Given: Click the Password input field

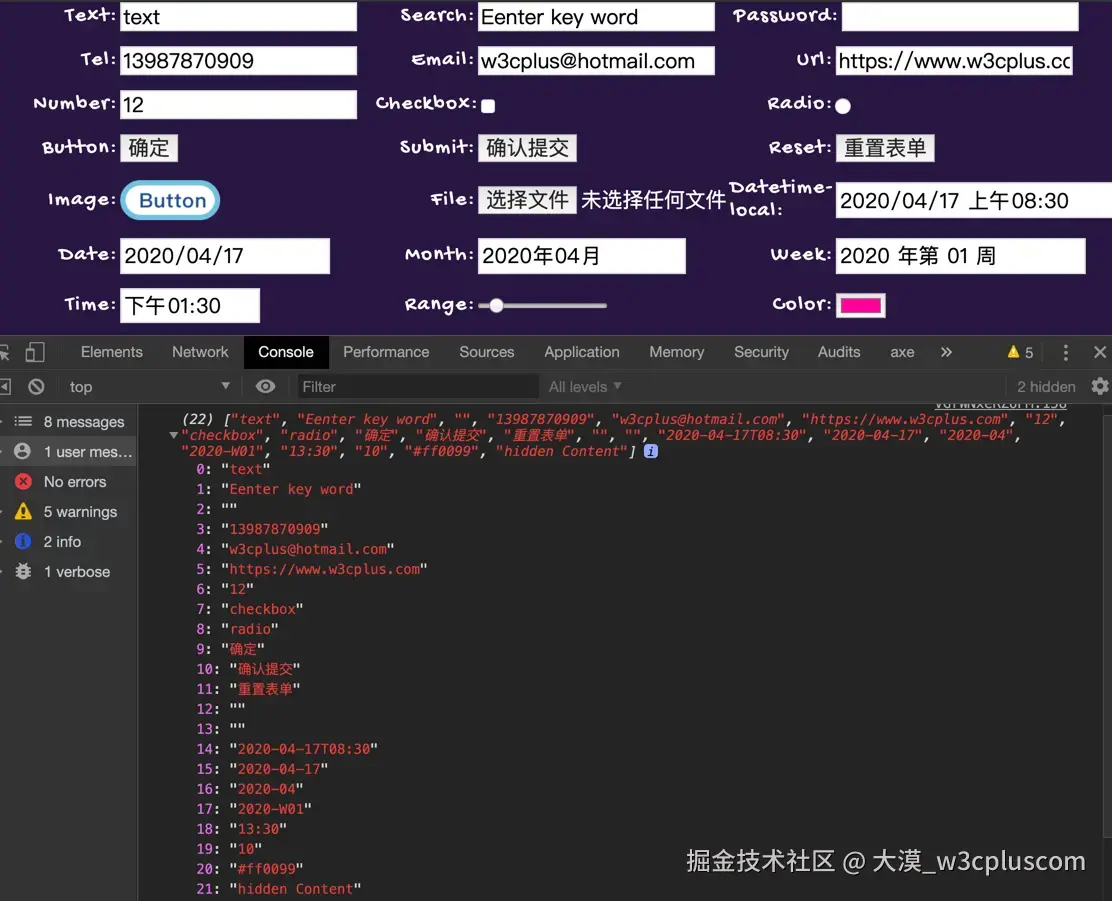Looking at the screenshot, I should click(960, 16).
